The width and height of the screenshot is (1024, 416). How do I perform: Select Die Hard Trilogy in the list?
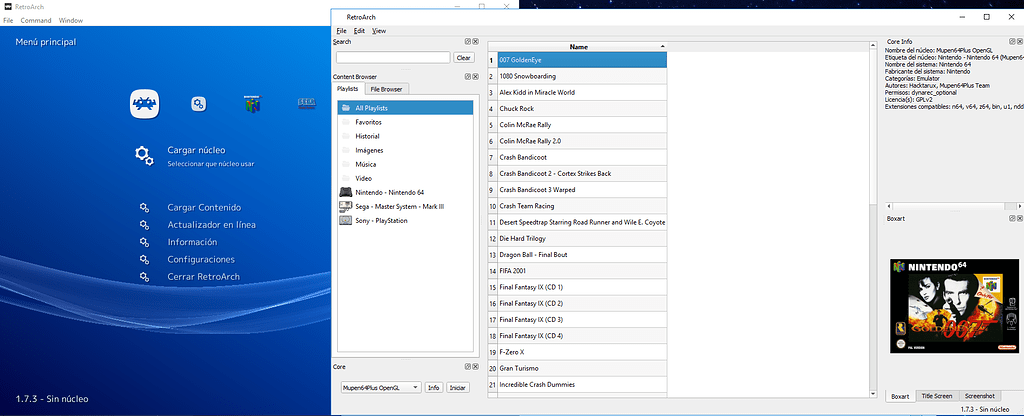(x=582, y=238)
